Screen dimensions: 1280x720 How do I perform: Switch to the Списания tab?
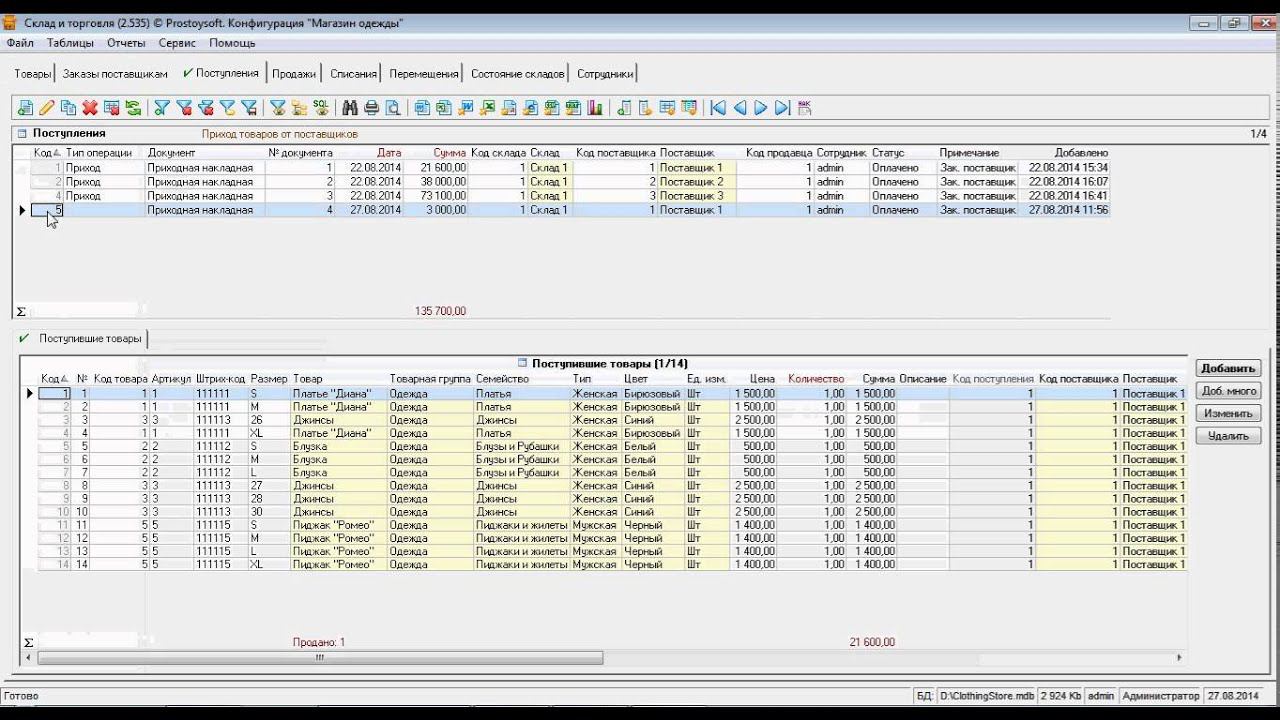(353, 74)
